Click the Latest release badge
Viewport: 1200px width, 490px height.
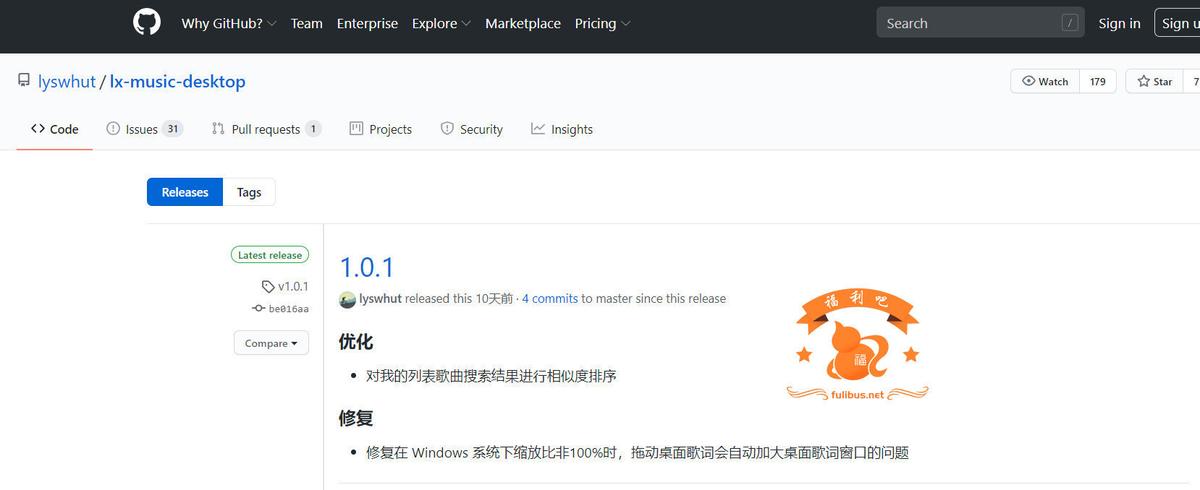pyautogui.click(x=270, y=255)
